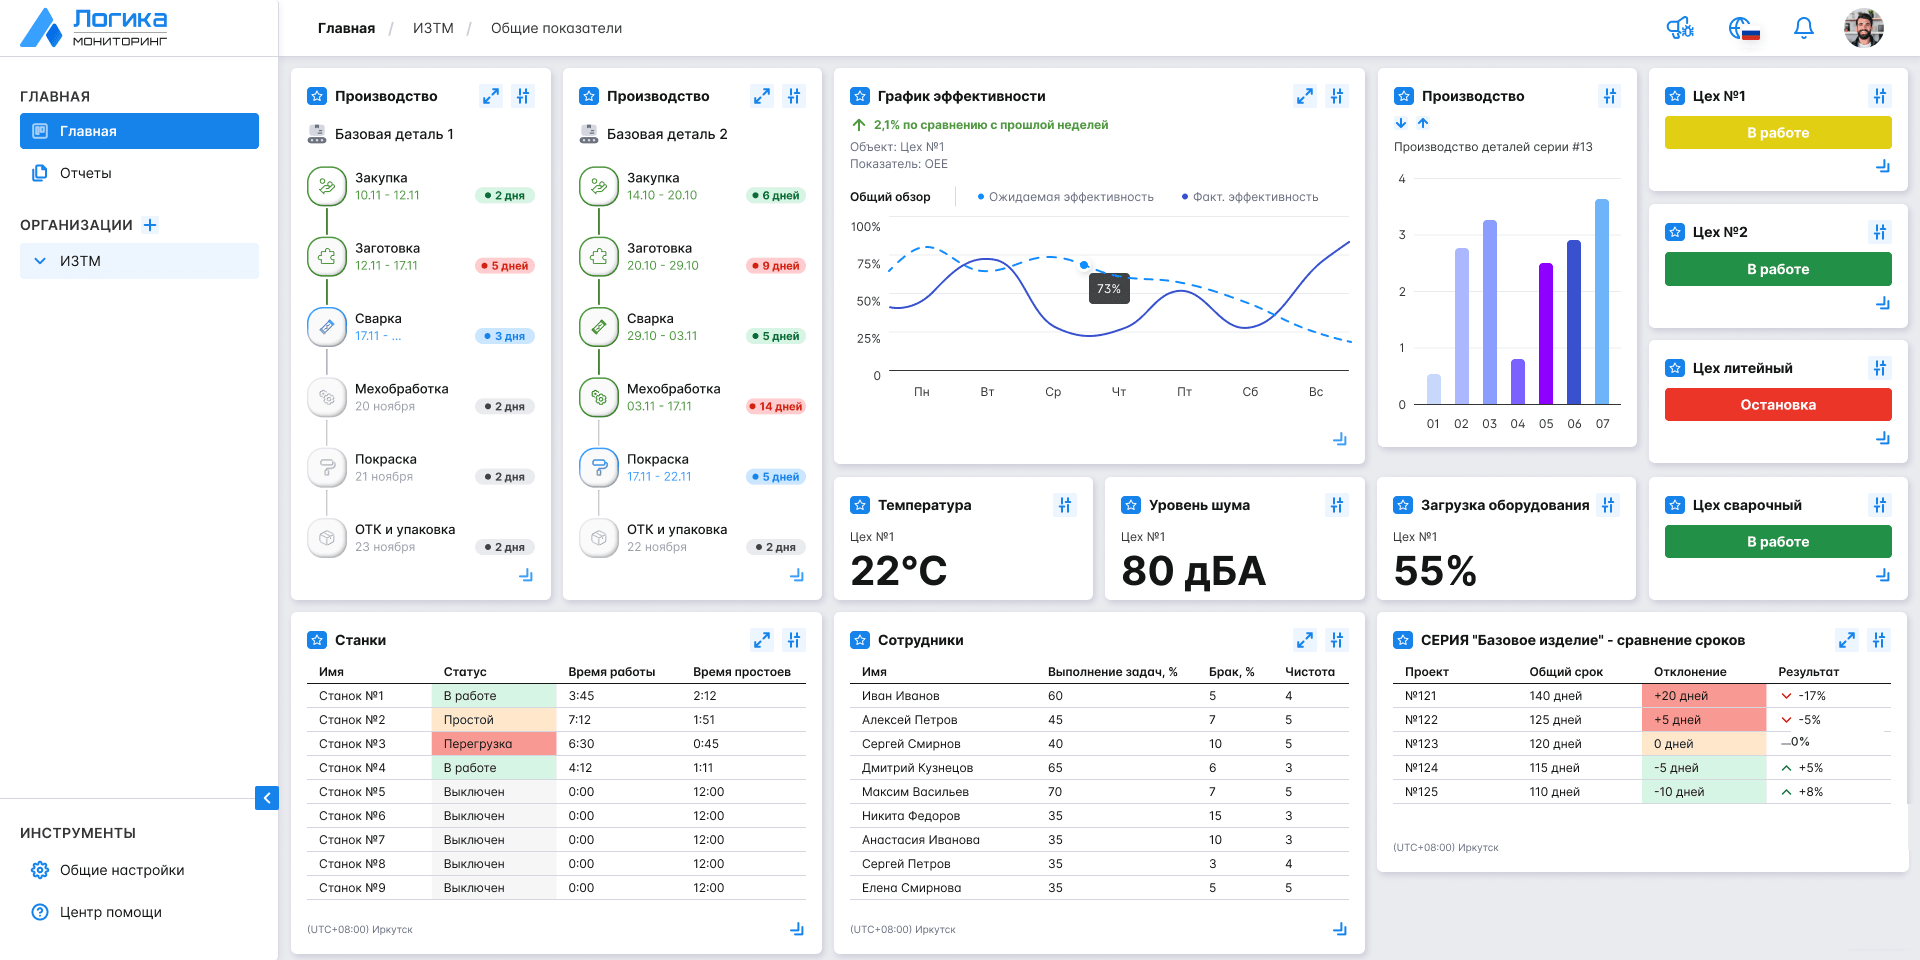Click the star icon beside Станки title
Image resolution: width=1920 pixels, height=960 pixels.
317,640
